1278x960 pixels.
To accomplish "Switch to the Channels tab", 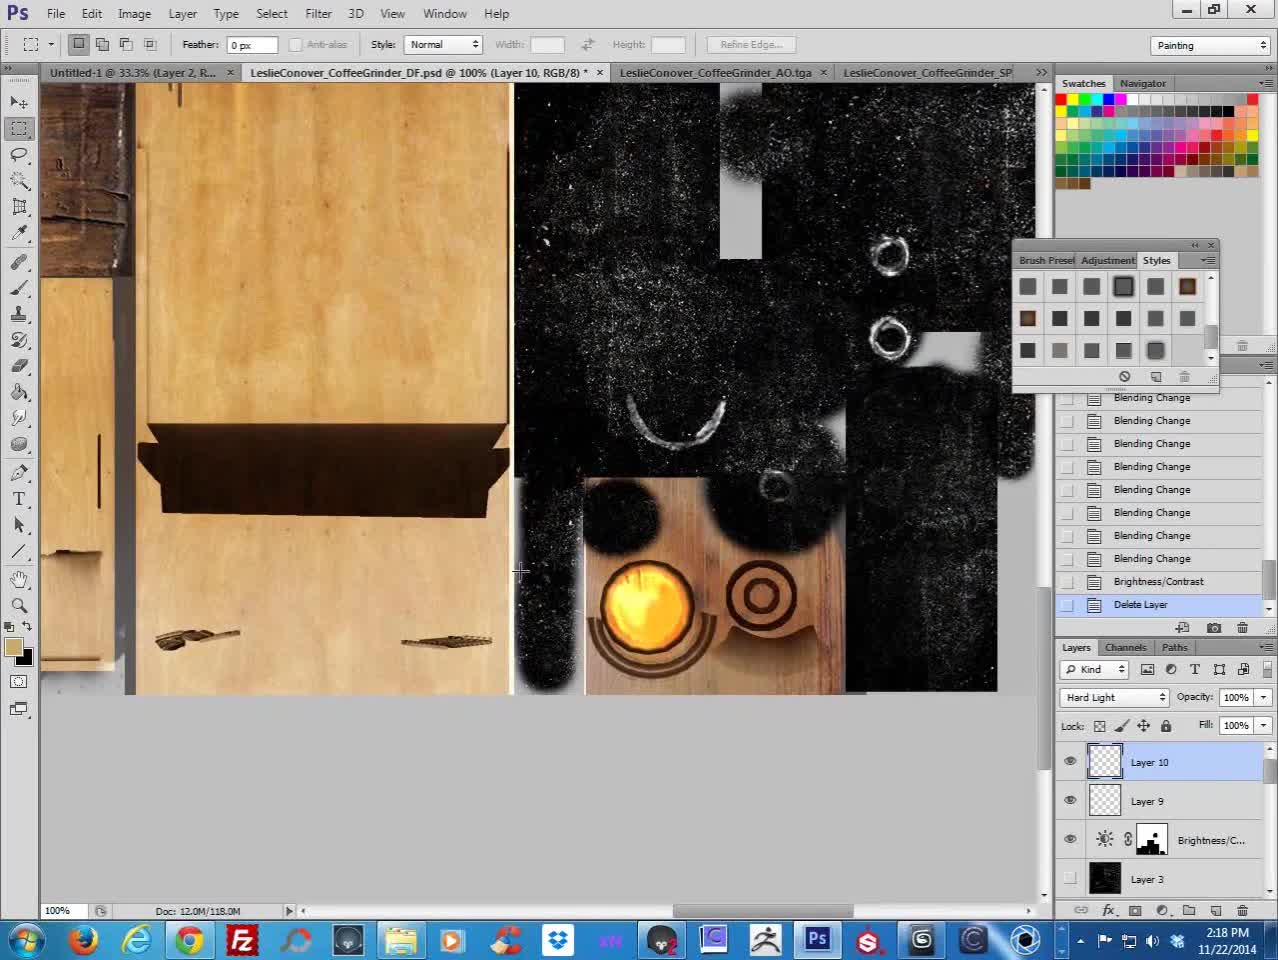I will tap(1125, 647).
